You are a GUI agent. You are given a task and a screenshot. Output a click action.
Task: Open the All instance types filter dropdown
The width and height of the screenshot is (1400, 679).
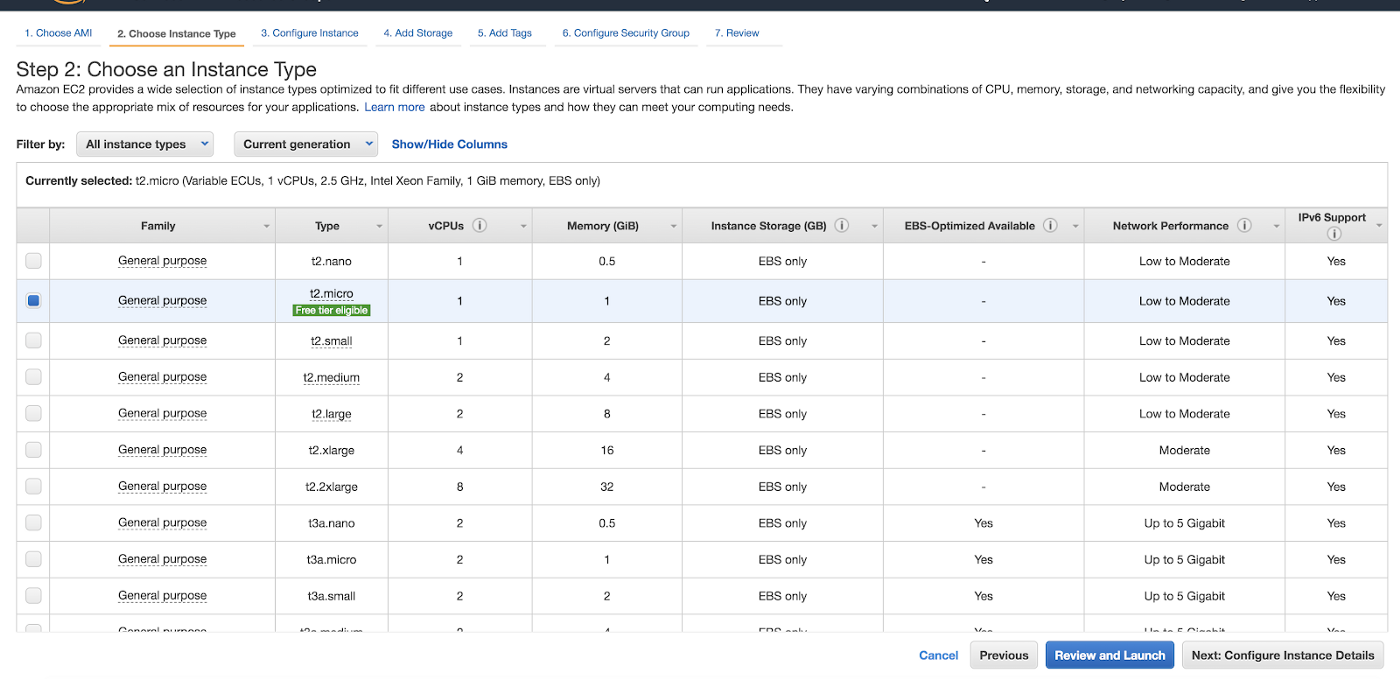(x=145, y=144)
